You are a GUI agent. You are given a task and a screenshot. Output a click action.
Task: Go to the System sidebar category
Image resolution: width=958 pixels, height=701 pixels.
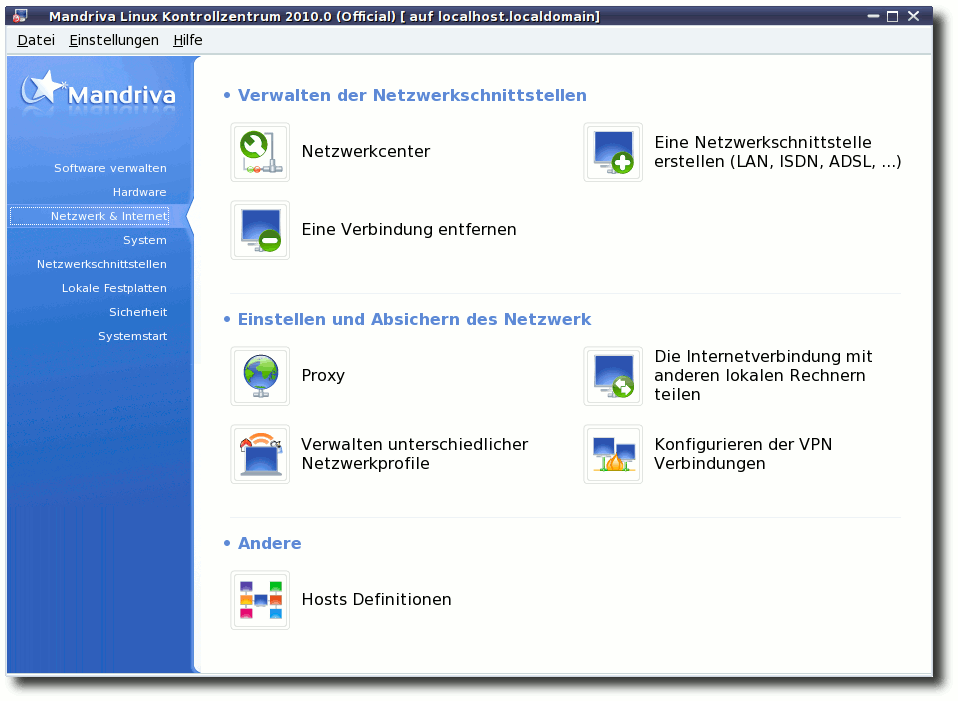[x=144, y=240]
